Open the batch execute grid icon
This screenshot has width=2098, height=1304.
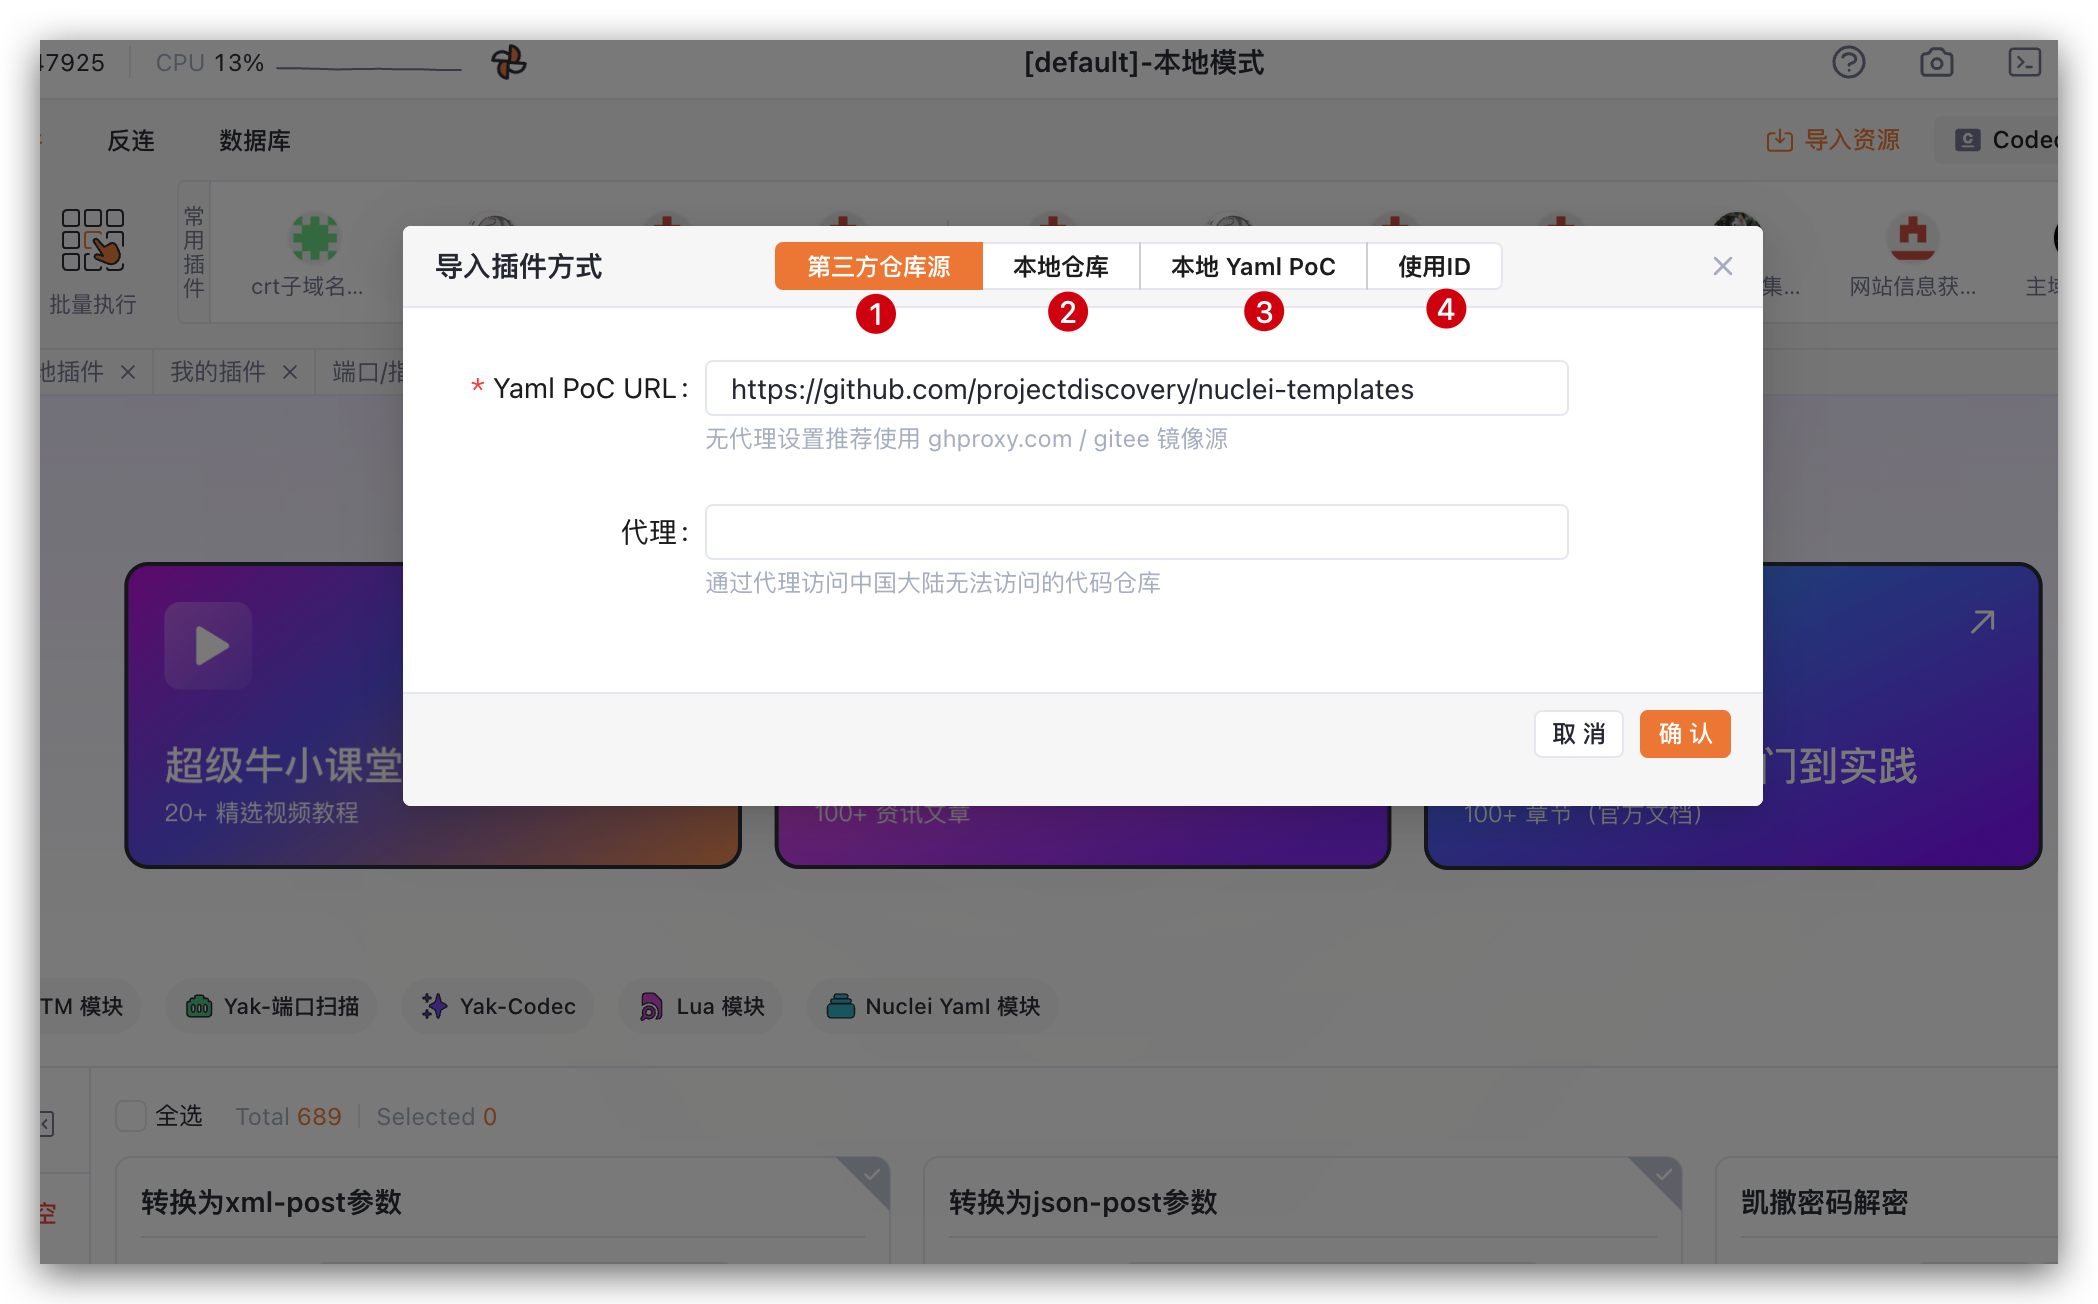pyautogui.click(x=92, y=240)
